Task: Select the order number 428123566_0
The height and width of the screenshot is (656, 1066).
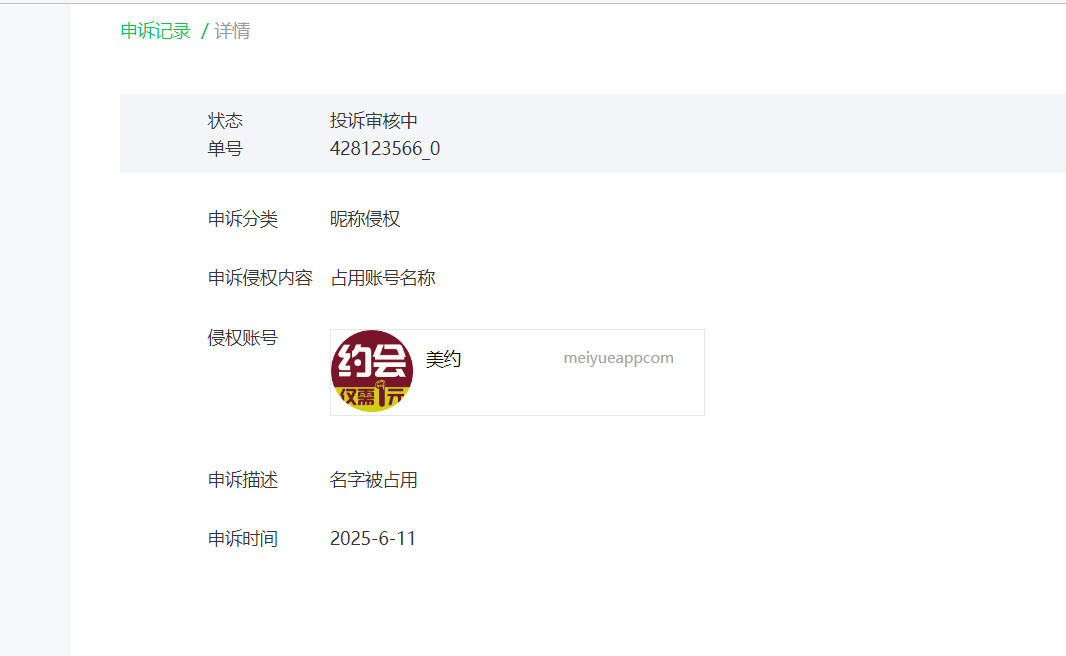Action: click(x=385, y=149)
